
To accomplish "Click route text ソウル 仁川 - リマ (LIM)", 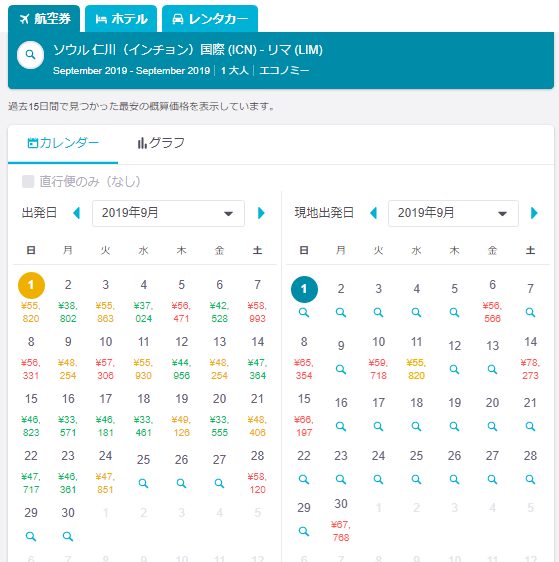I will point(188,49).
